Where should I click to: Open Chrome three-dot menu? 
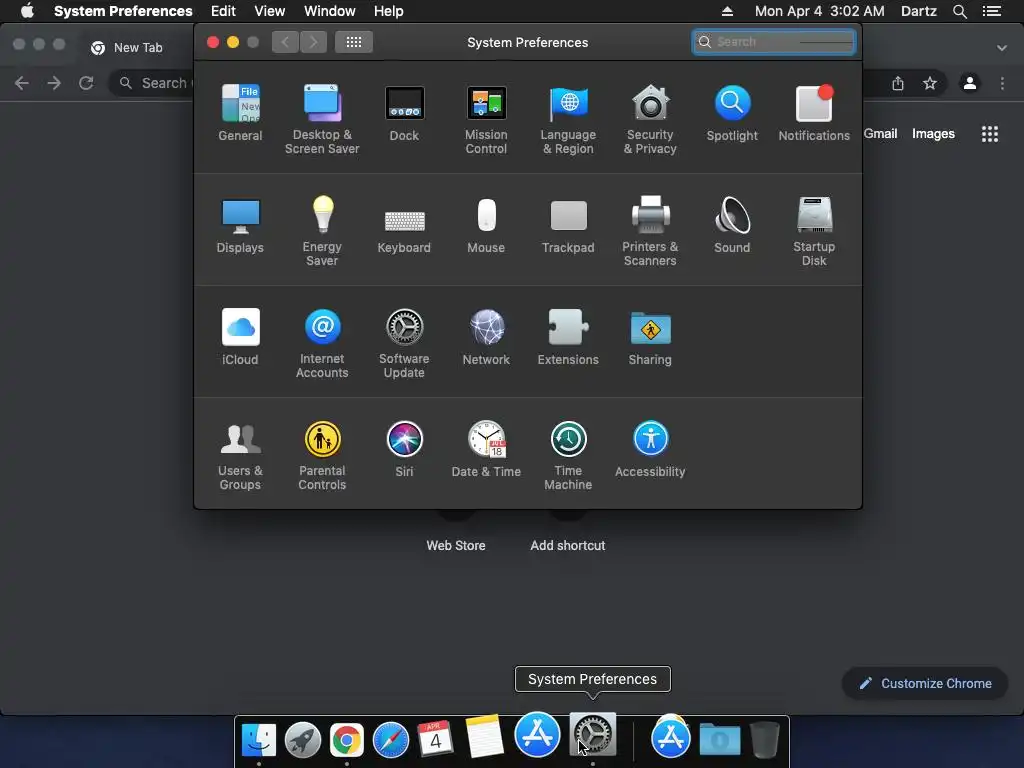tap(1002, 83)
